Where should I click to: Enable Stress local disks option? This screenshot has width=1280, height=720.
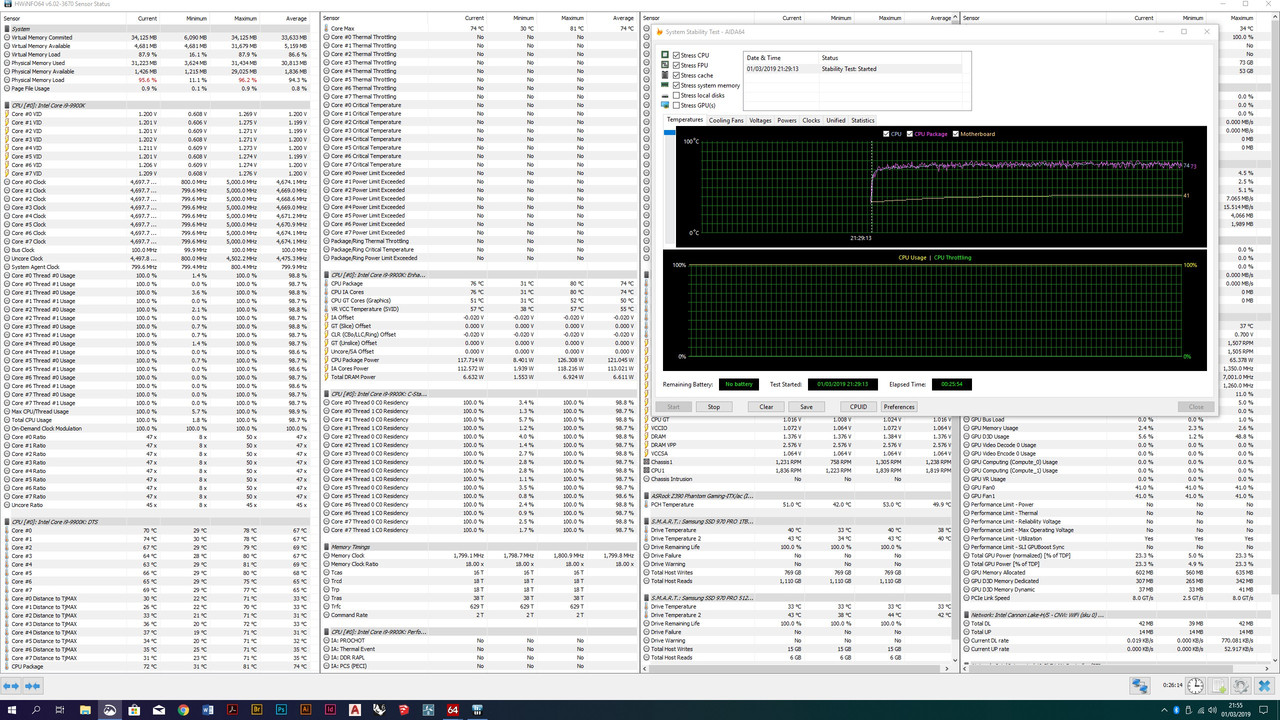pos(677,95)
